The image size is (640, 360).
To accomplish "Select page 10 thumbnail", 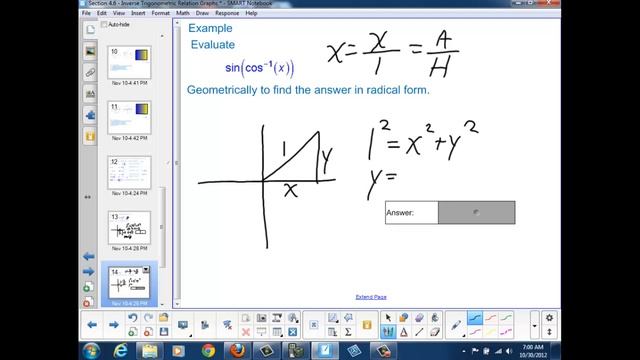I will click(129, 62).
